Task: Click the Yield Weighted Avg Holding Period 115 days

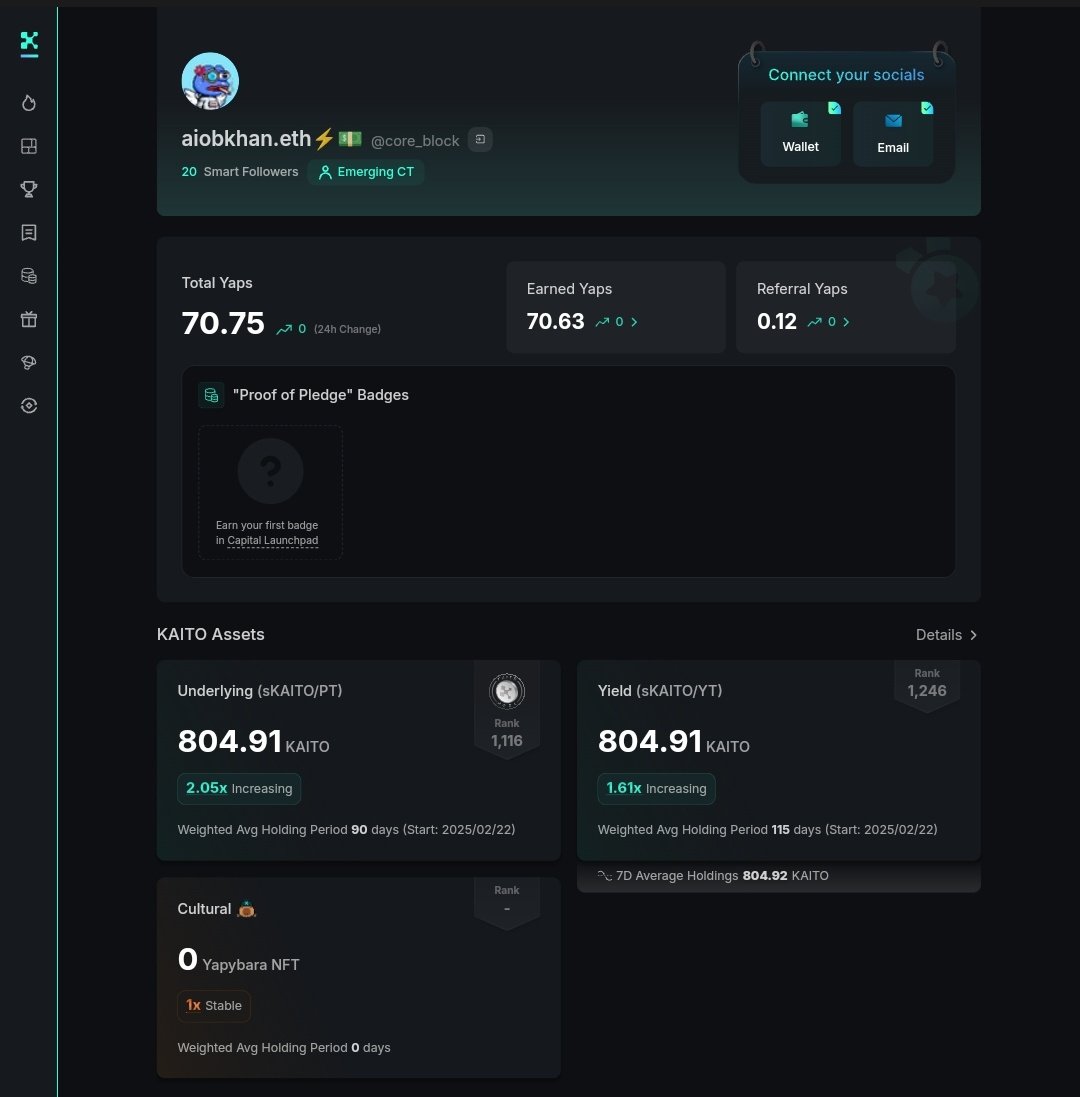Action: pos(767,830)
